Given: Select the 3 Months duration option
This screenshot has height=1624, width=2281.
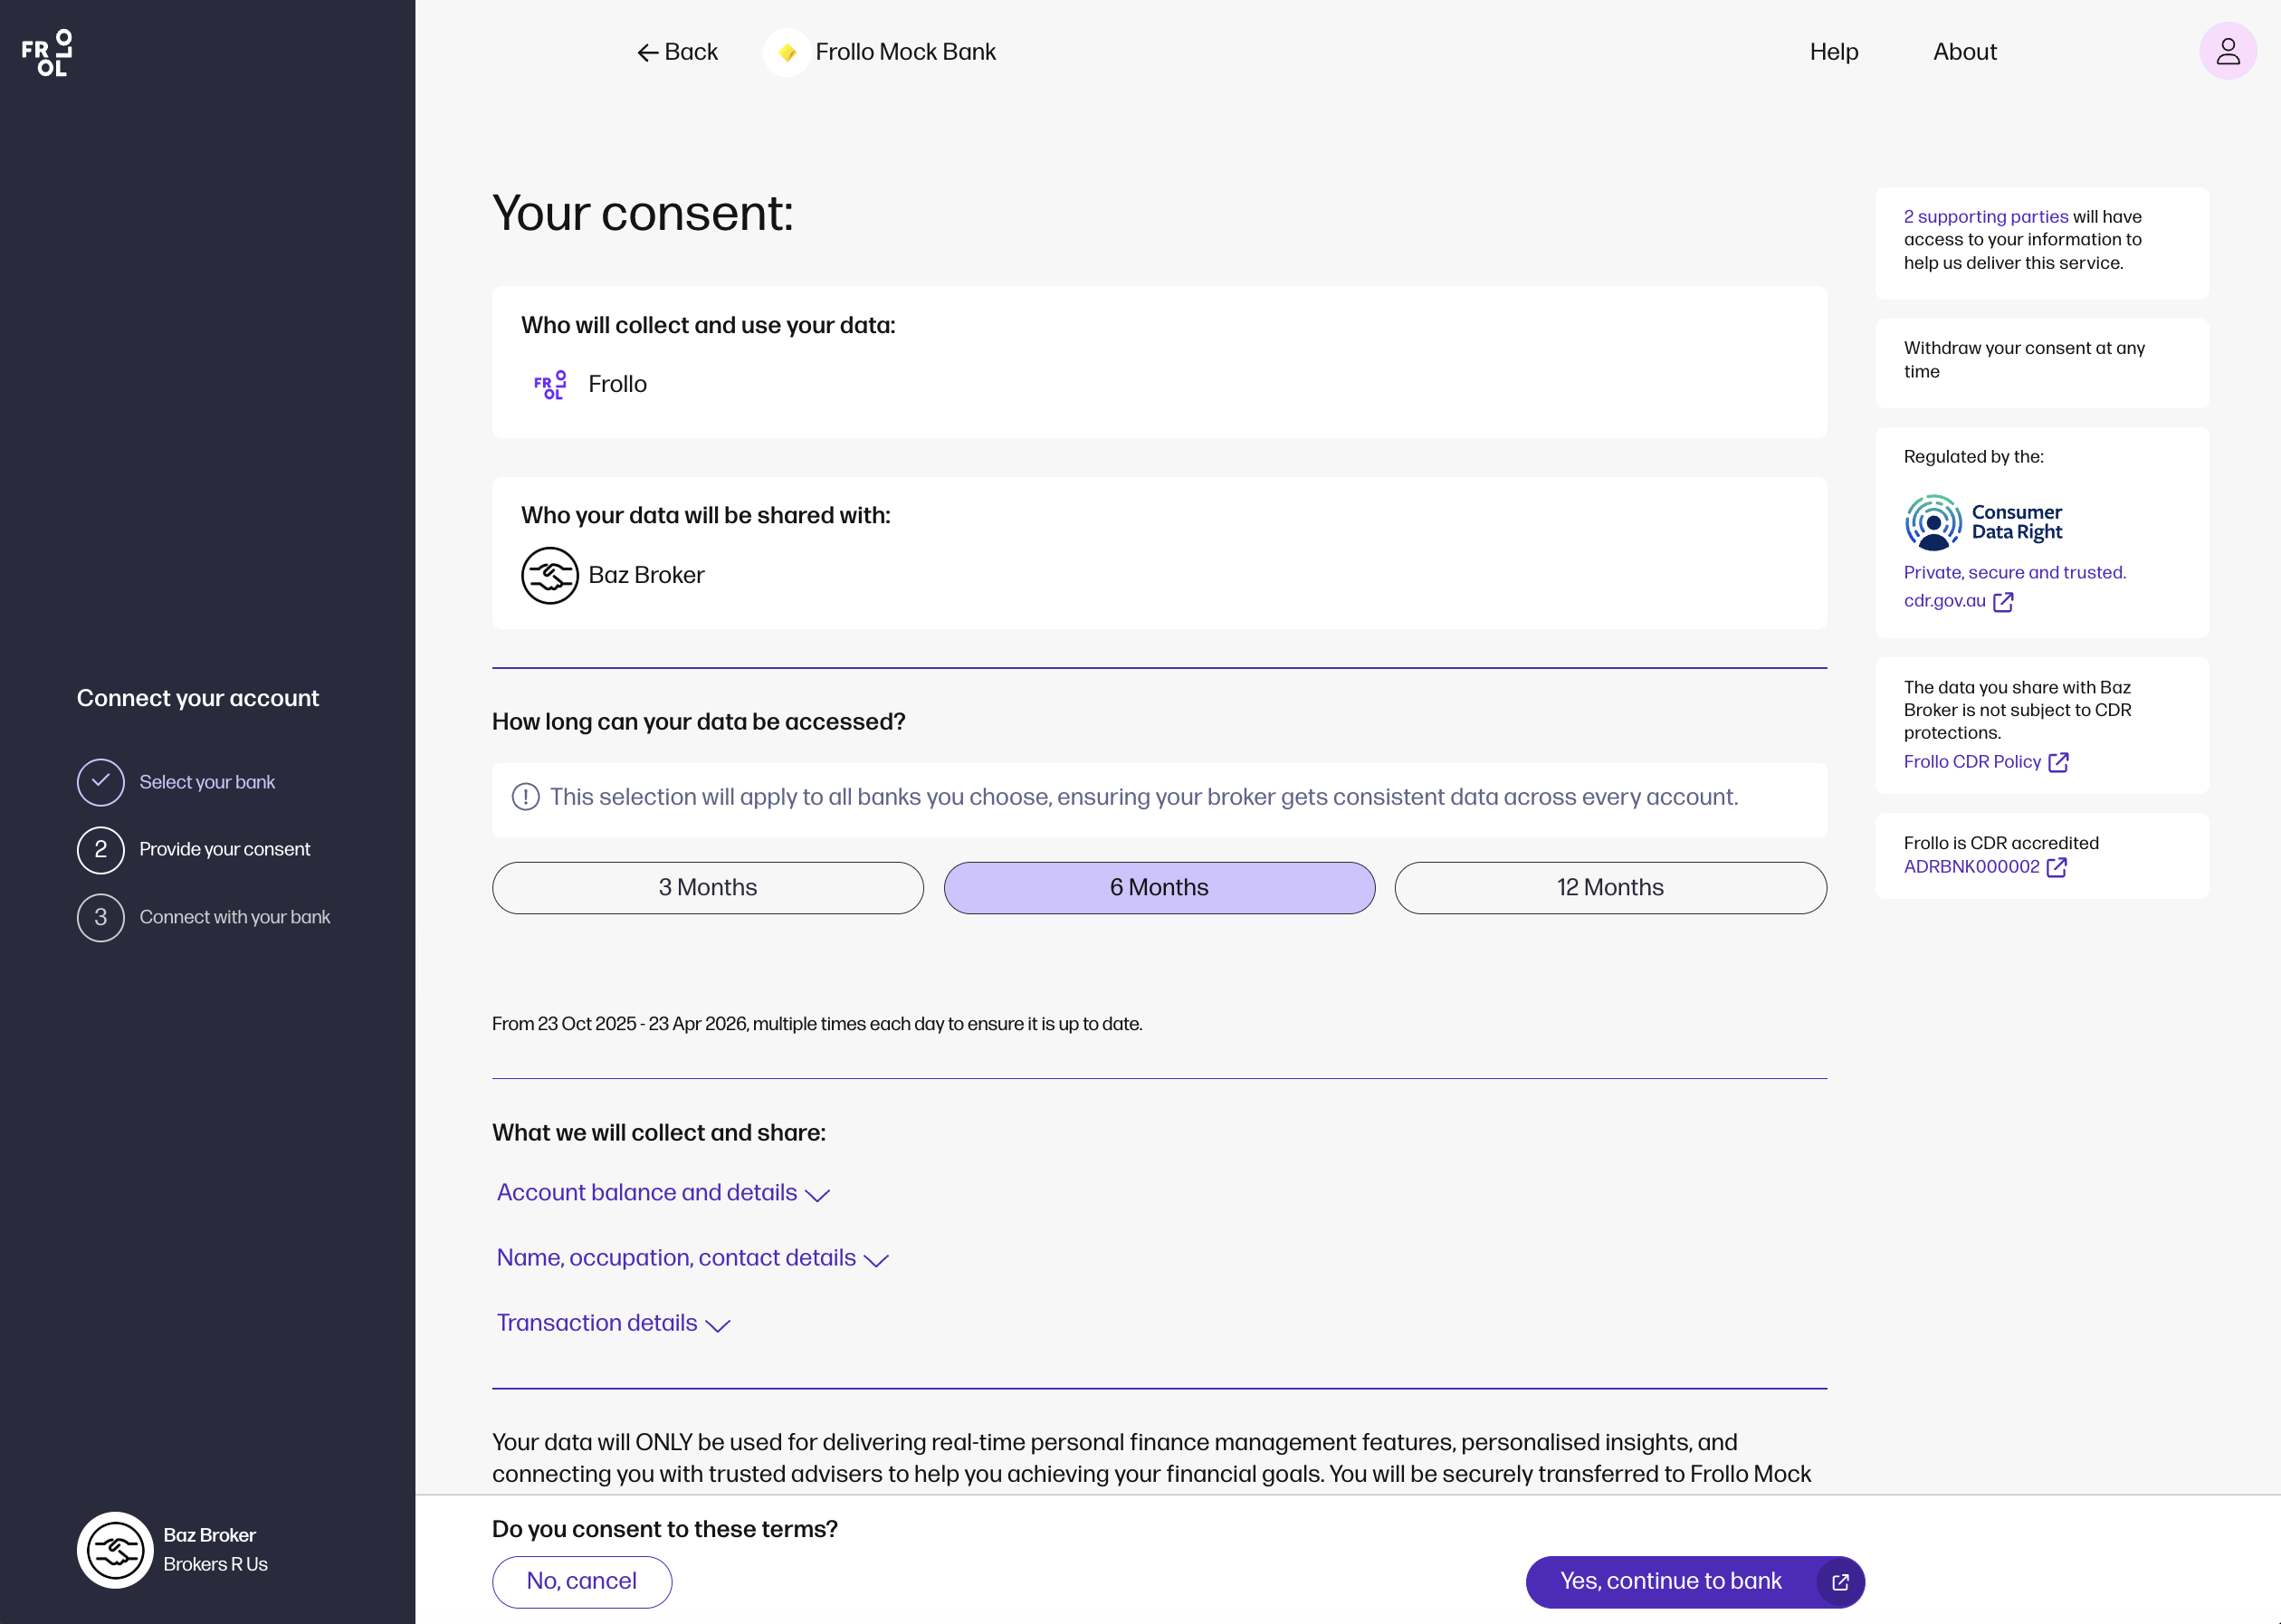Looking at the screenshot, I should [707, 888].
